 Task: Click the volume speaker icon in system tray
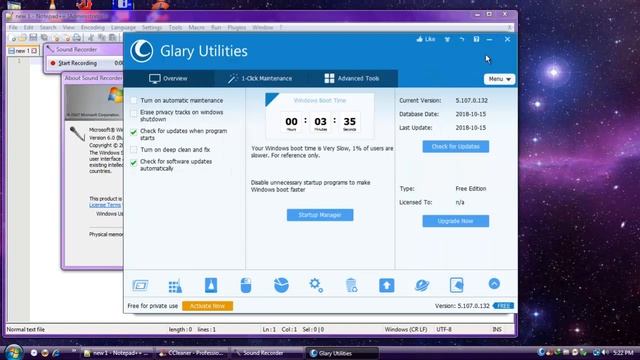pos(604,352)
